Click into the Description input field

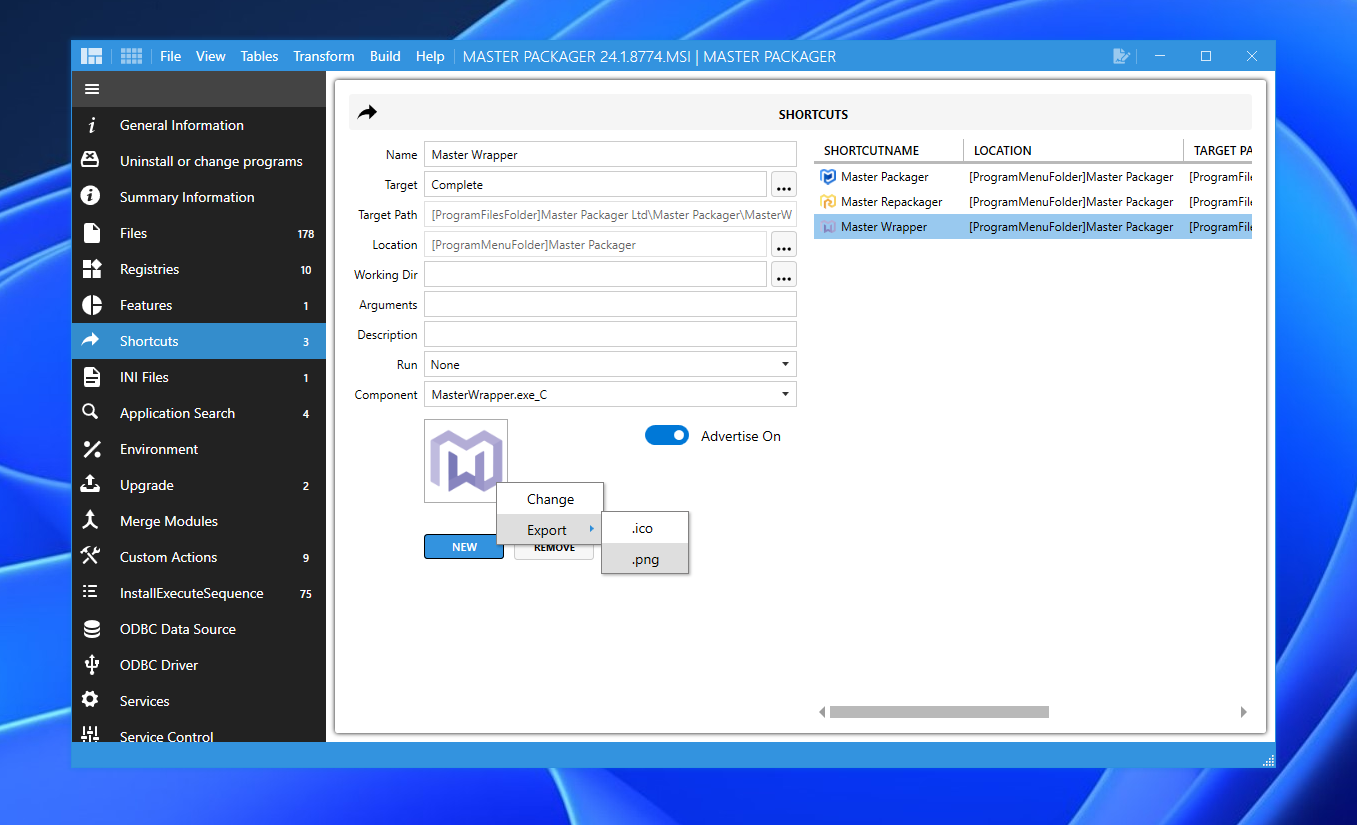point(610,335)
